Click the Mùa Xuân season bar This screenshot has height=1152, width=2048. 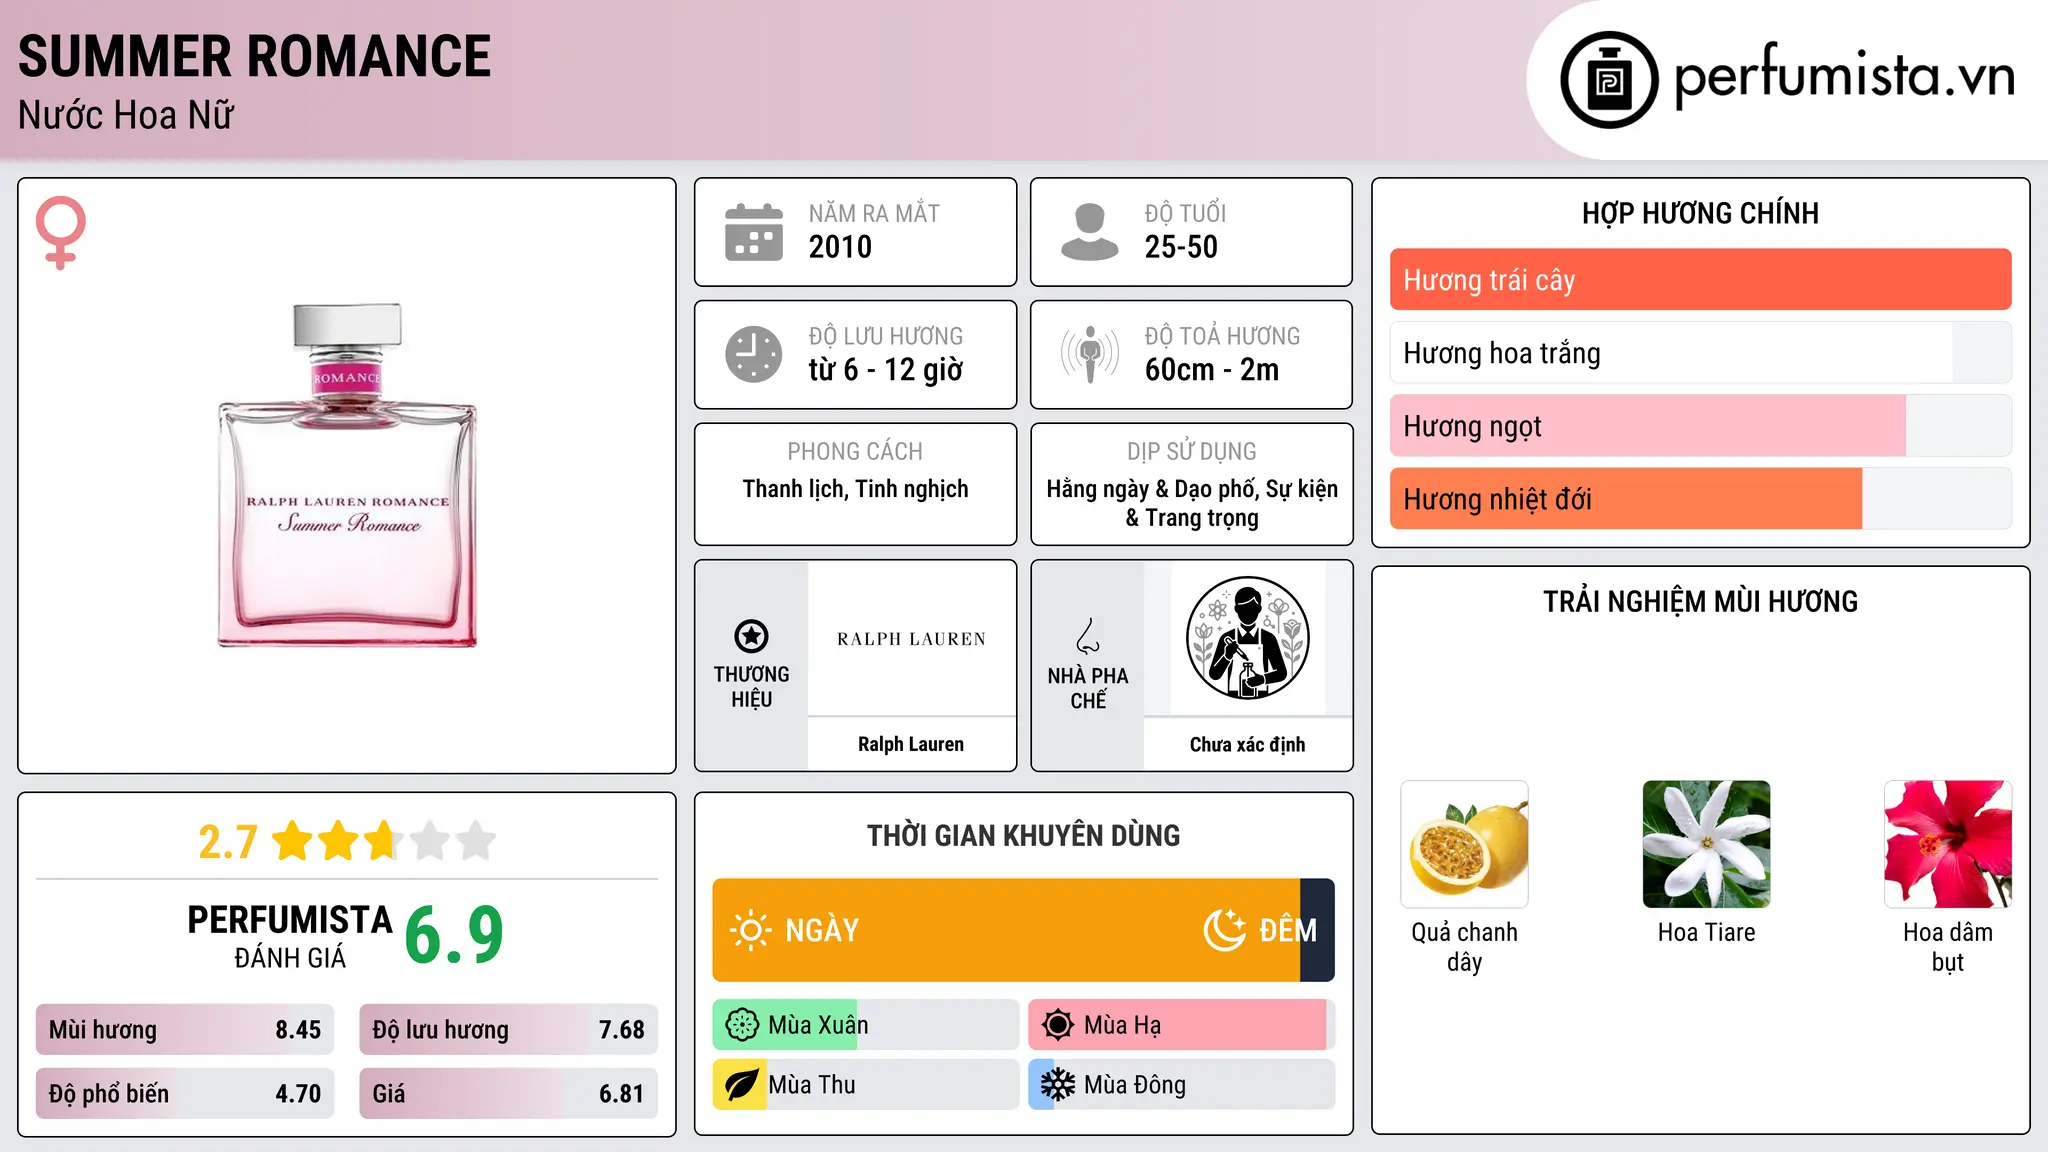point(865,1025)
